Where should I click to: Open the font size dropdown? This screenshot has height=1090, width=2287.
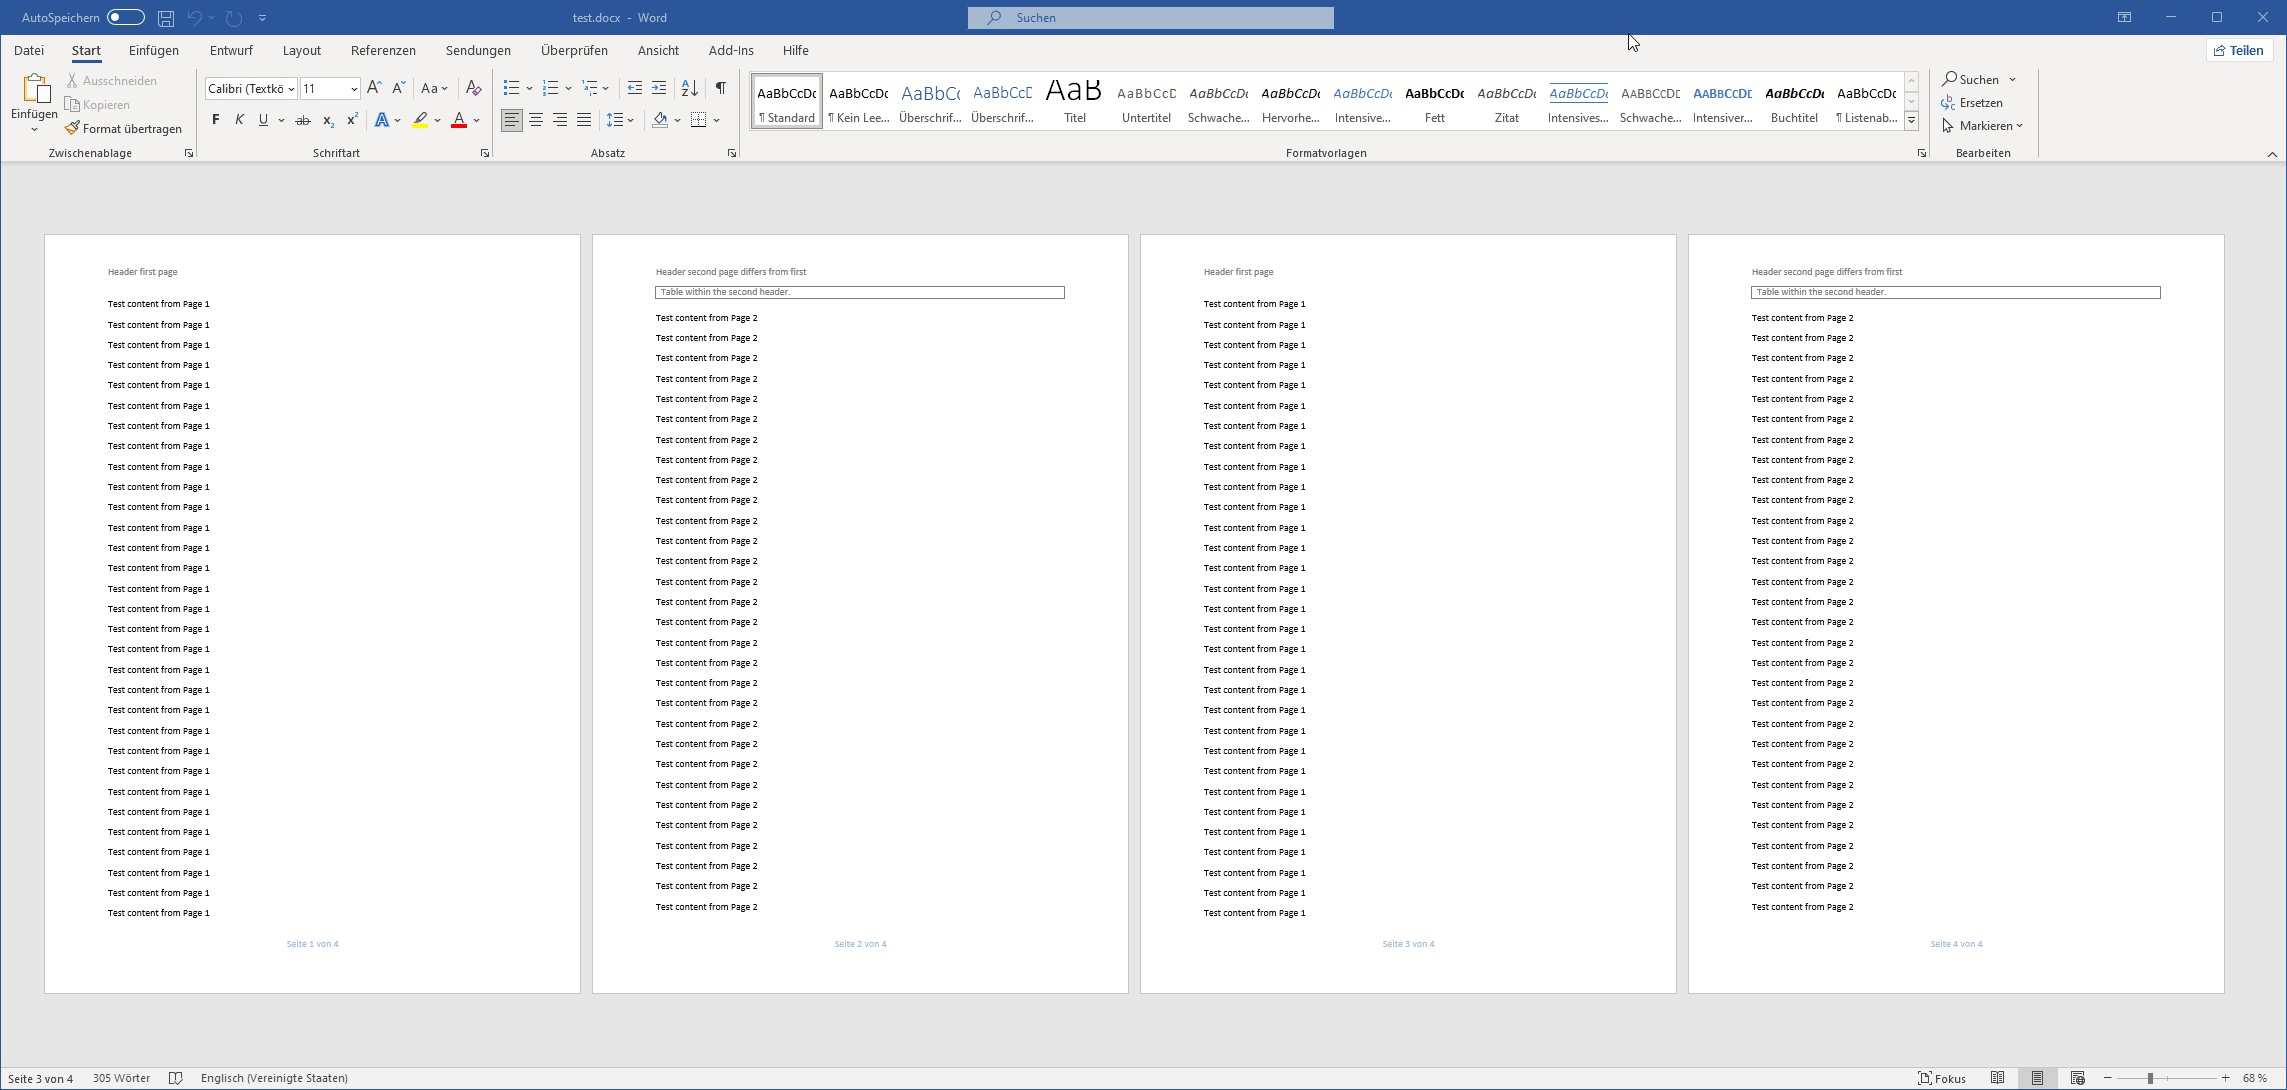coord(354,89)
